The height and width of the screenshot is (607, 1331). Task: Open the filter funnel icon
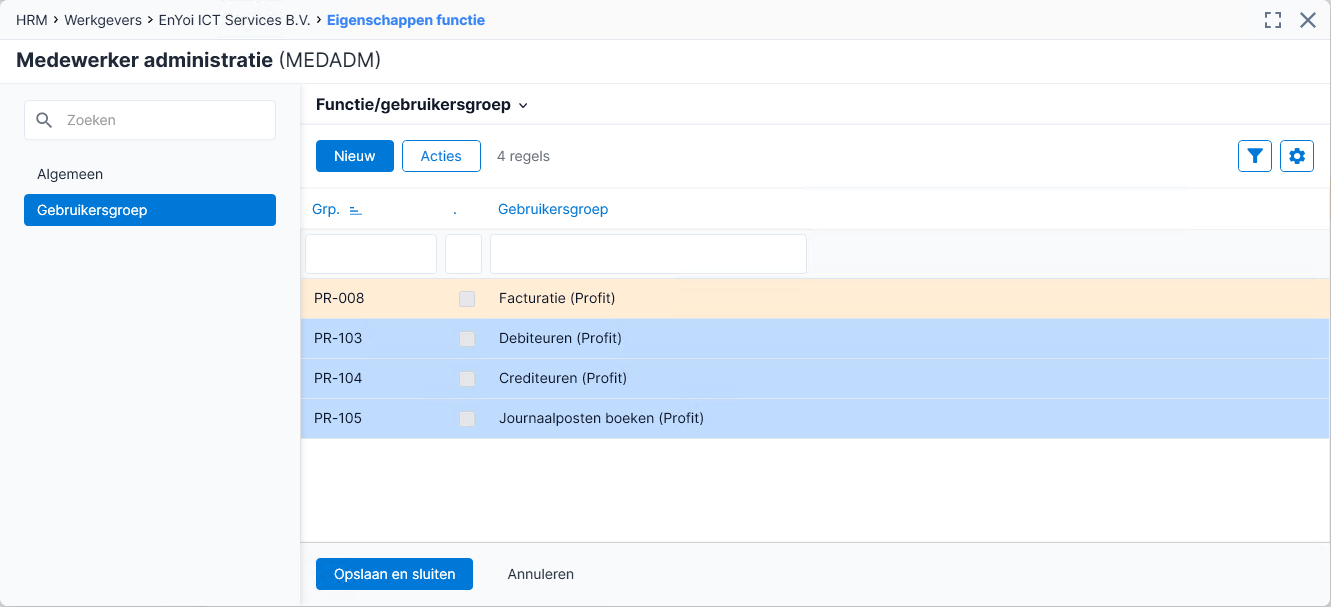click(x=1254, y=156)
